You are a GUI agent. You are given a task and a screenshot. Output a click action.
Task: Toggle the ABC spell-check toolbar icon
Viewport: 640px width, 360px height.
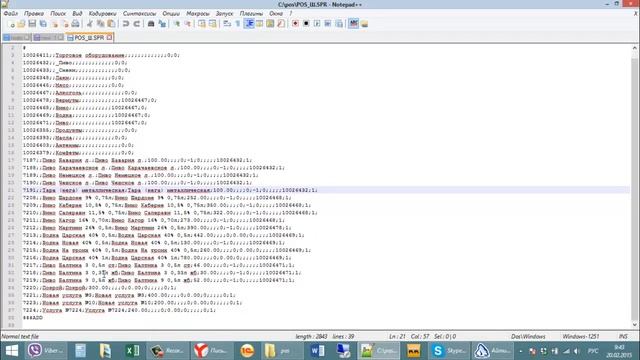pyautogui.click(x=353, y=24)
